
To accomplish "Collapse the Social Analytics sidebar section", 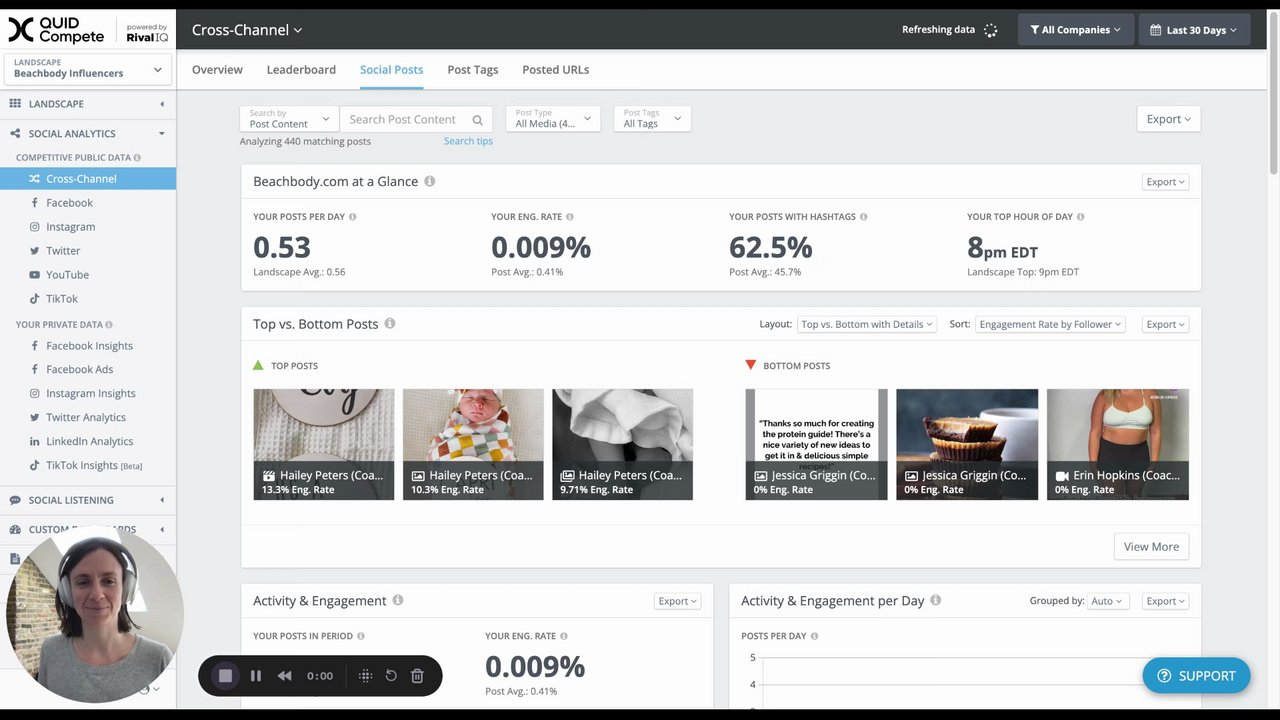I will click(88, 134).
